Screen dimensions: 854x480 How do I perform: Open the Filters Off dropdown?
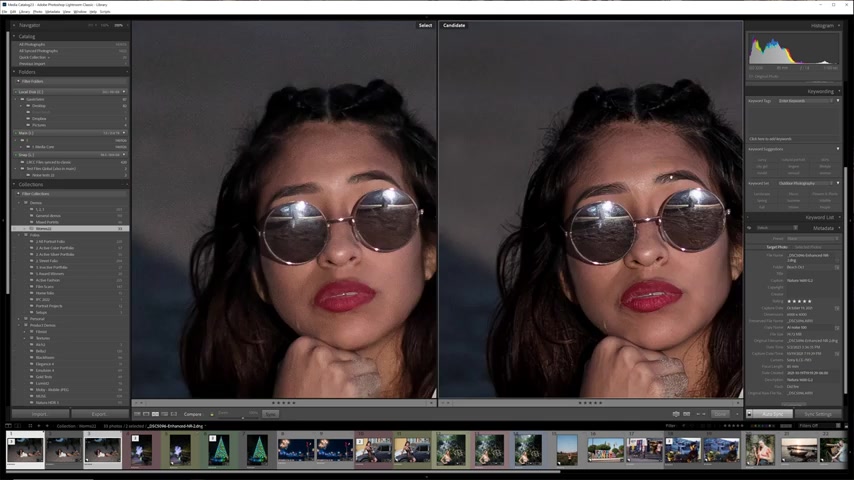coord(810,426)
